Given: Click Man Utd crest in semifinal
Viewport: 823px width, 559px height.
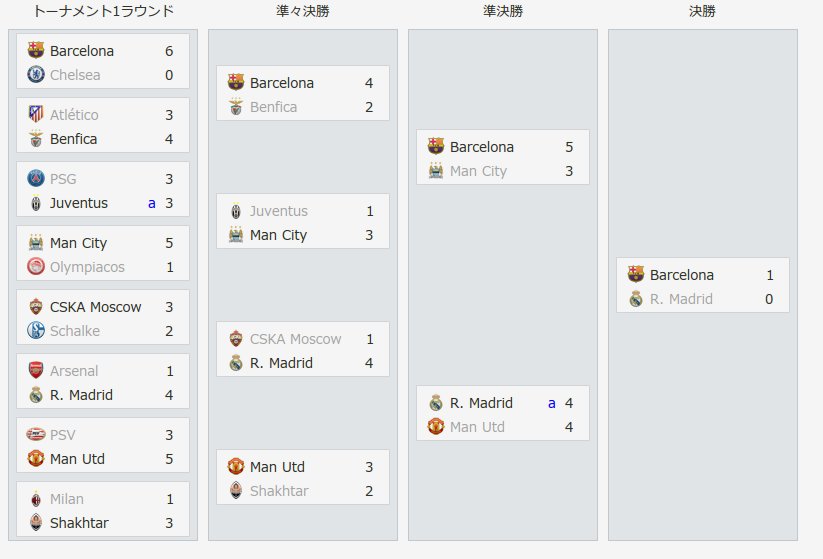Looking at the screenshot, I should (x=436, y=427).
